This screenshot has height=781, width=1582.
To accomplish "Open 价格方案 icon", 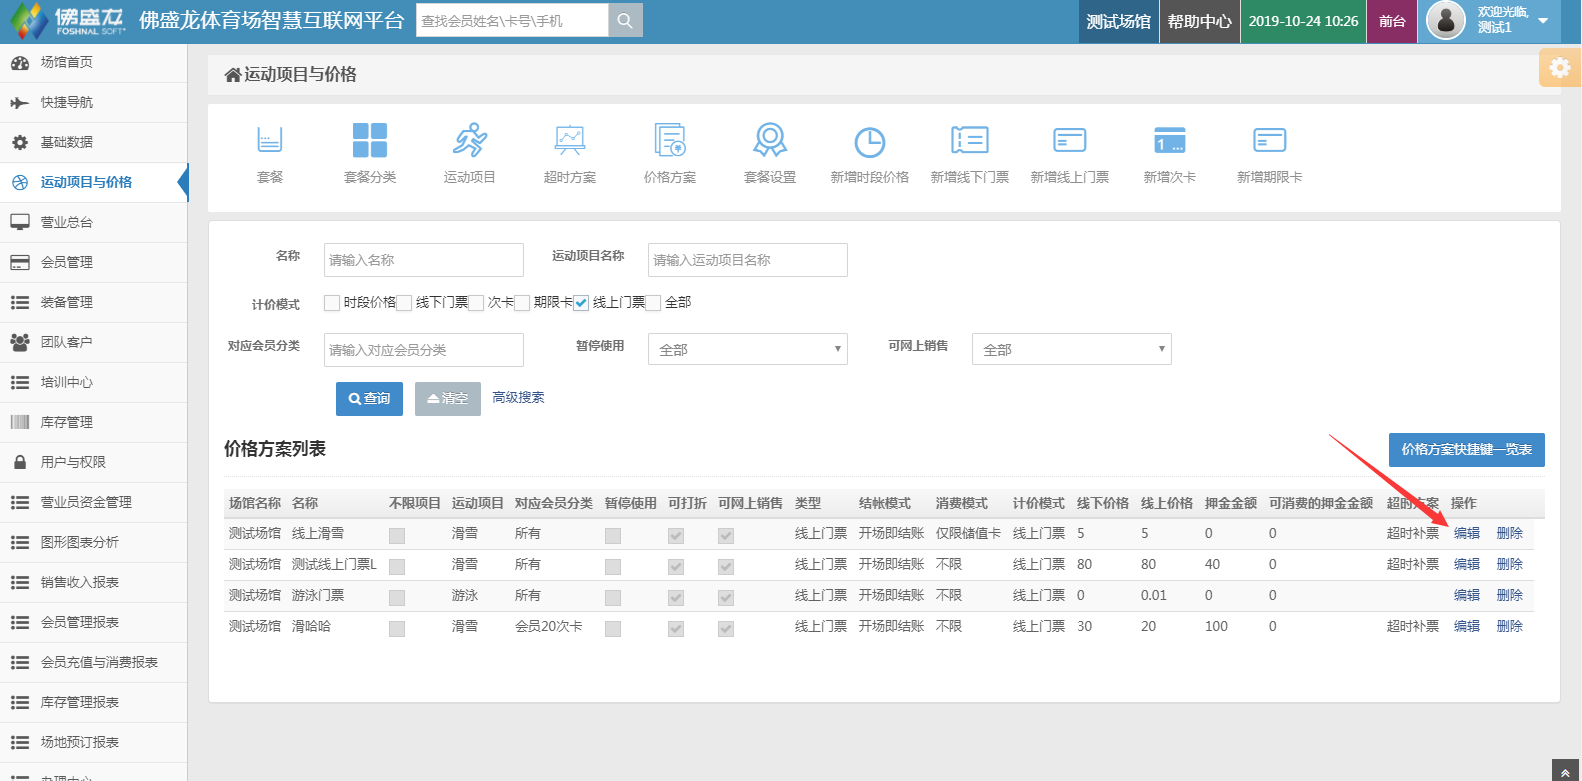I will (x=670, y=140).
